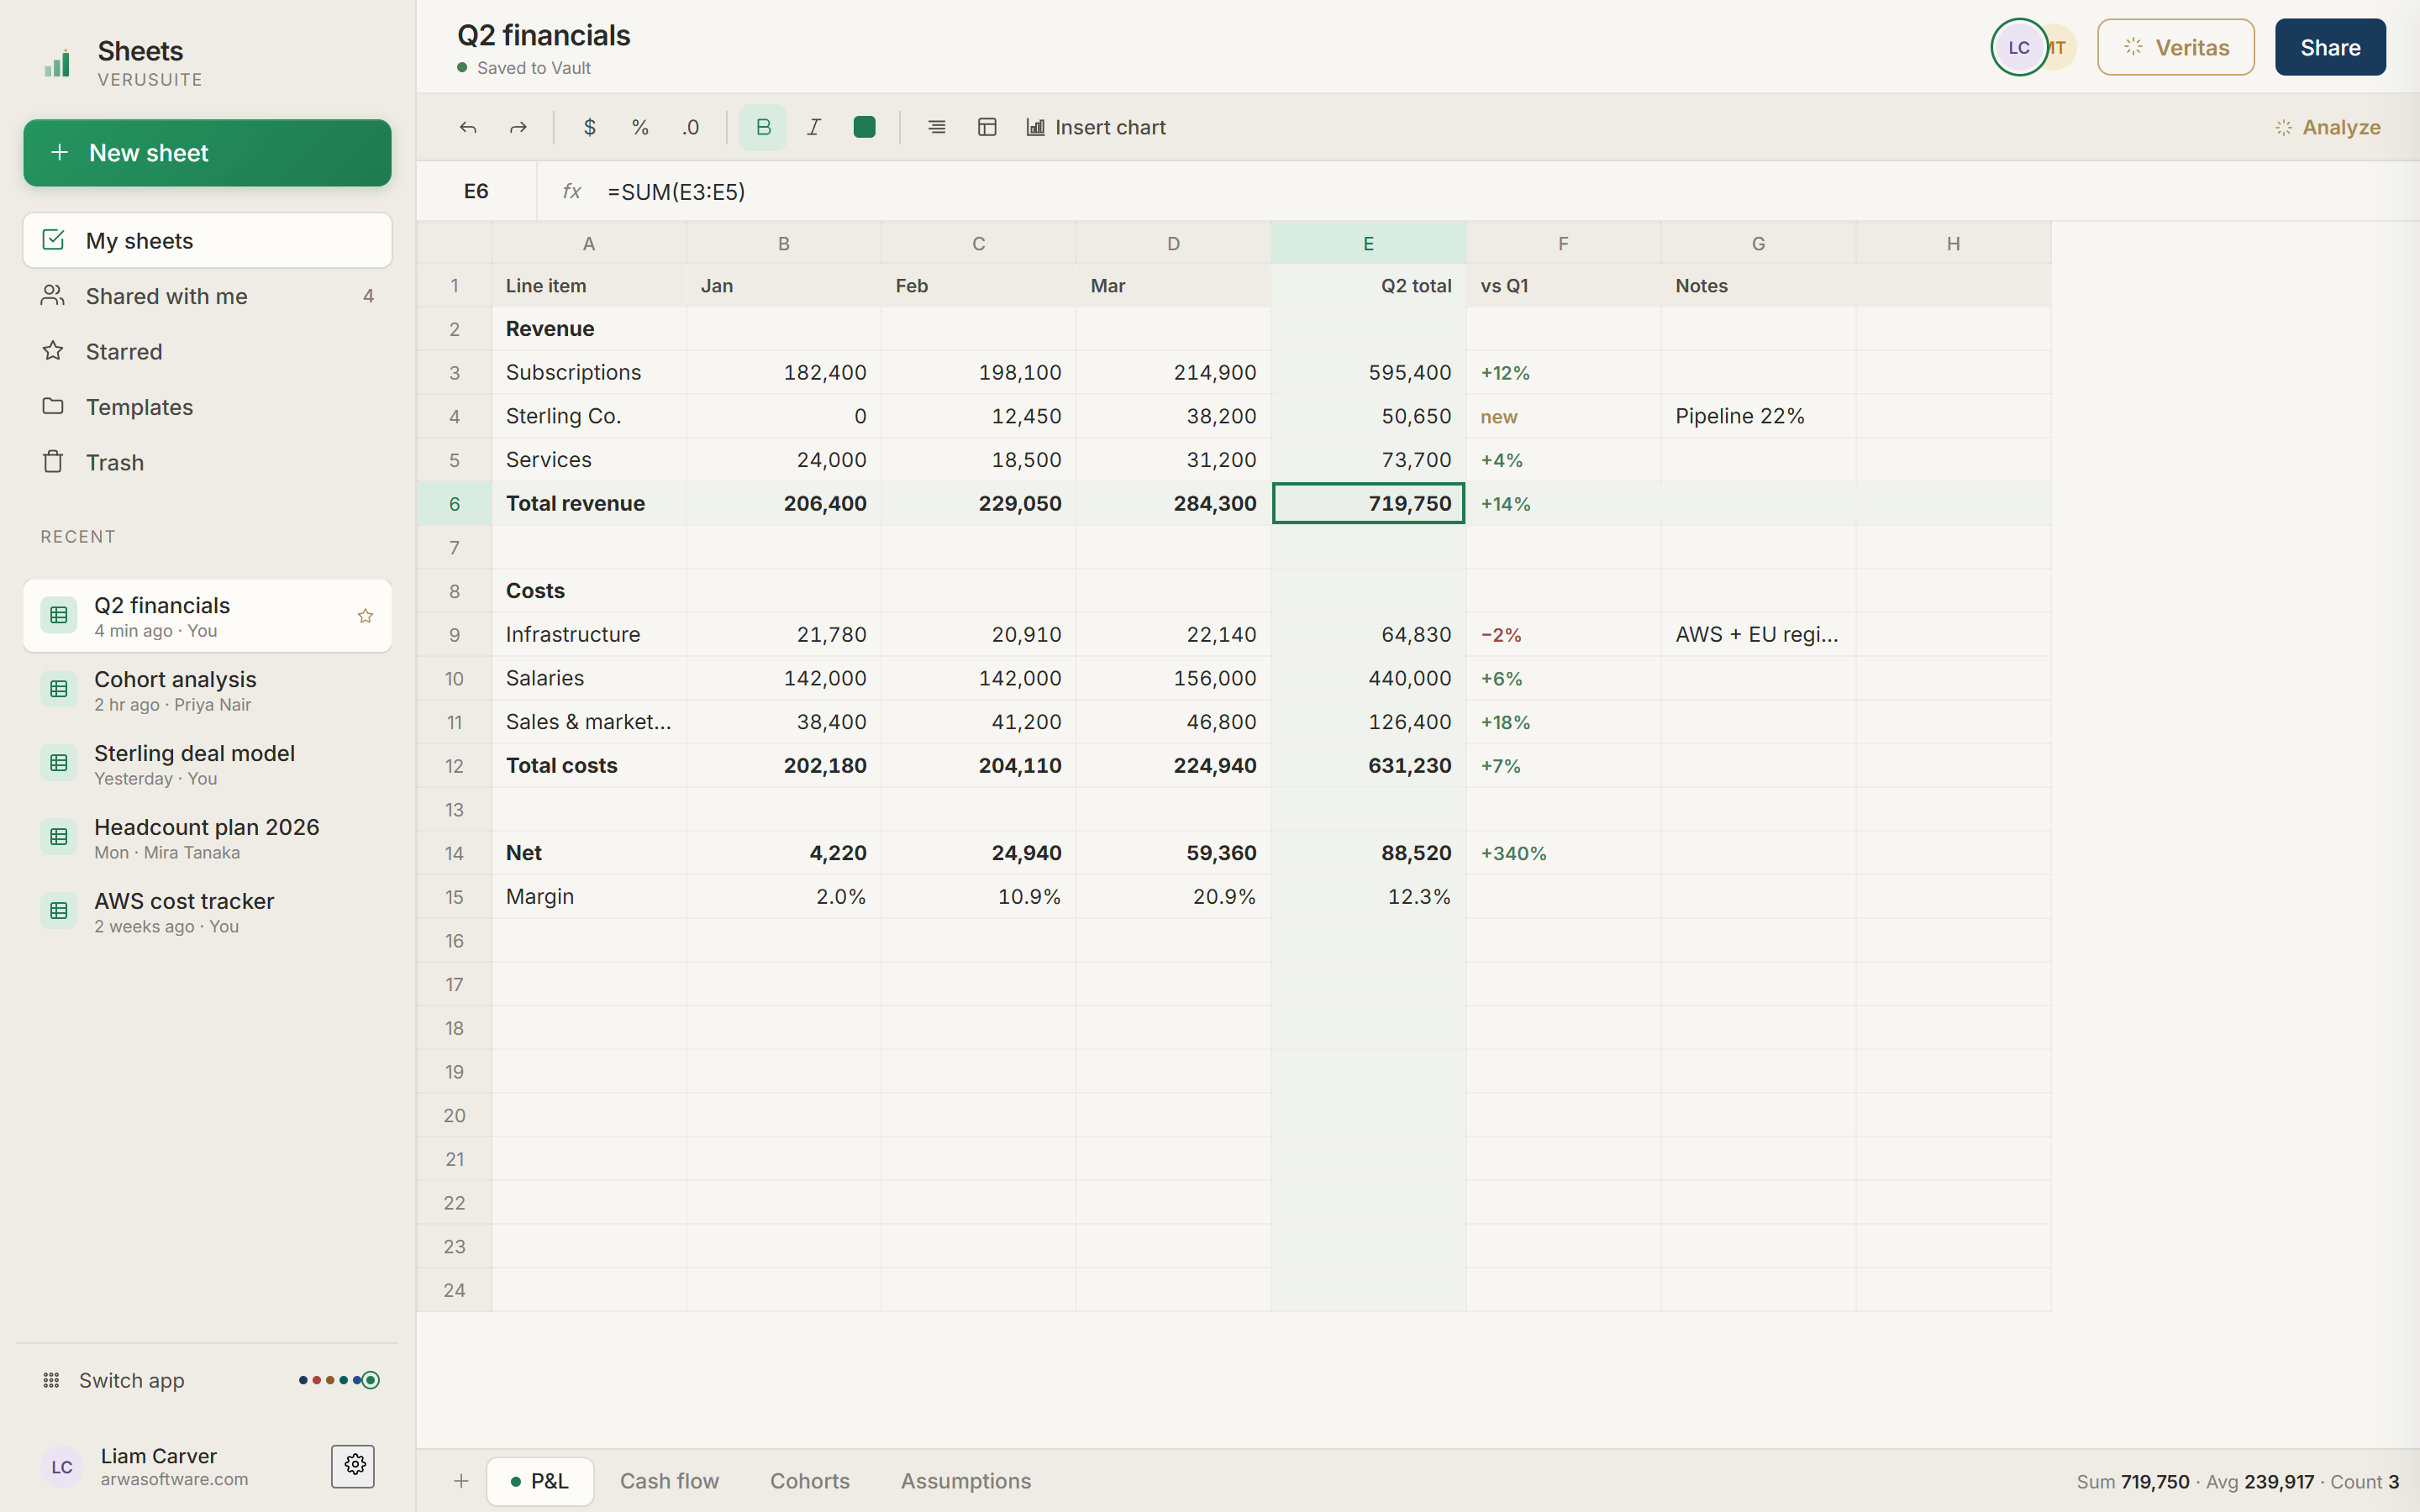Click the 'Q2 total' header cell

click(1368, 285)
